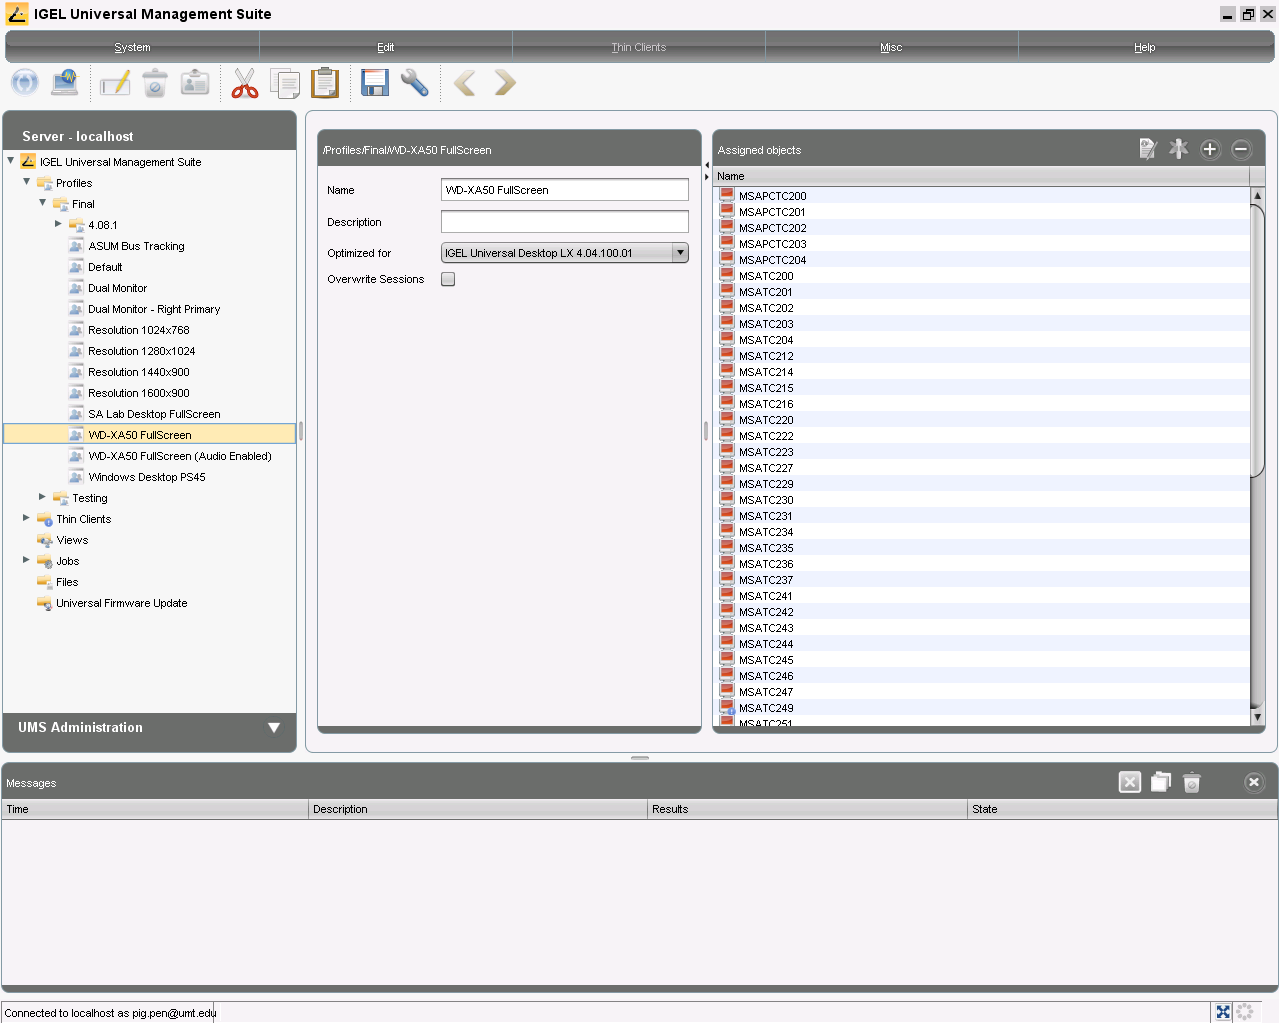Image resolution: width=1279 pixels, height=1023 pixels.
Task: Click the Assigned objects vertical scrollbar thumb
Action: tap(1257, 340)
